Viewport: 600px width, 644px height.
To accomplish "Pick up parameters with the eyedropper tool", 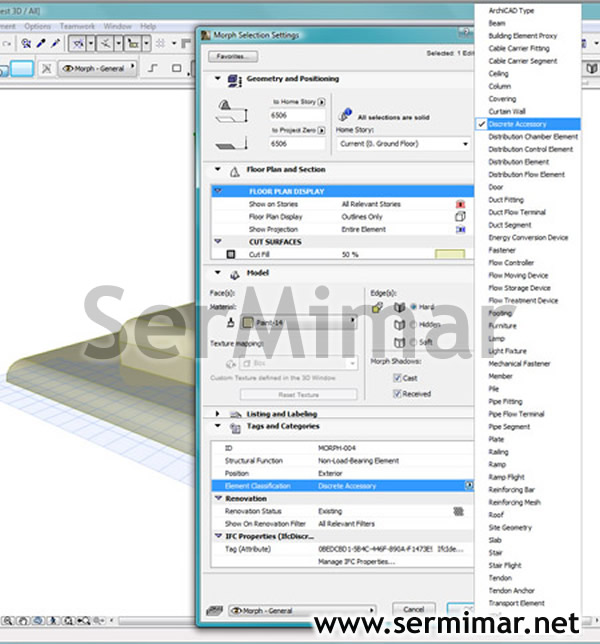I will pyautogui.click(x=41, y=43).
